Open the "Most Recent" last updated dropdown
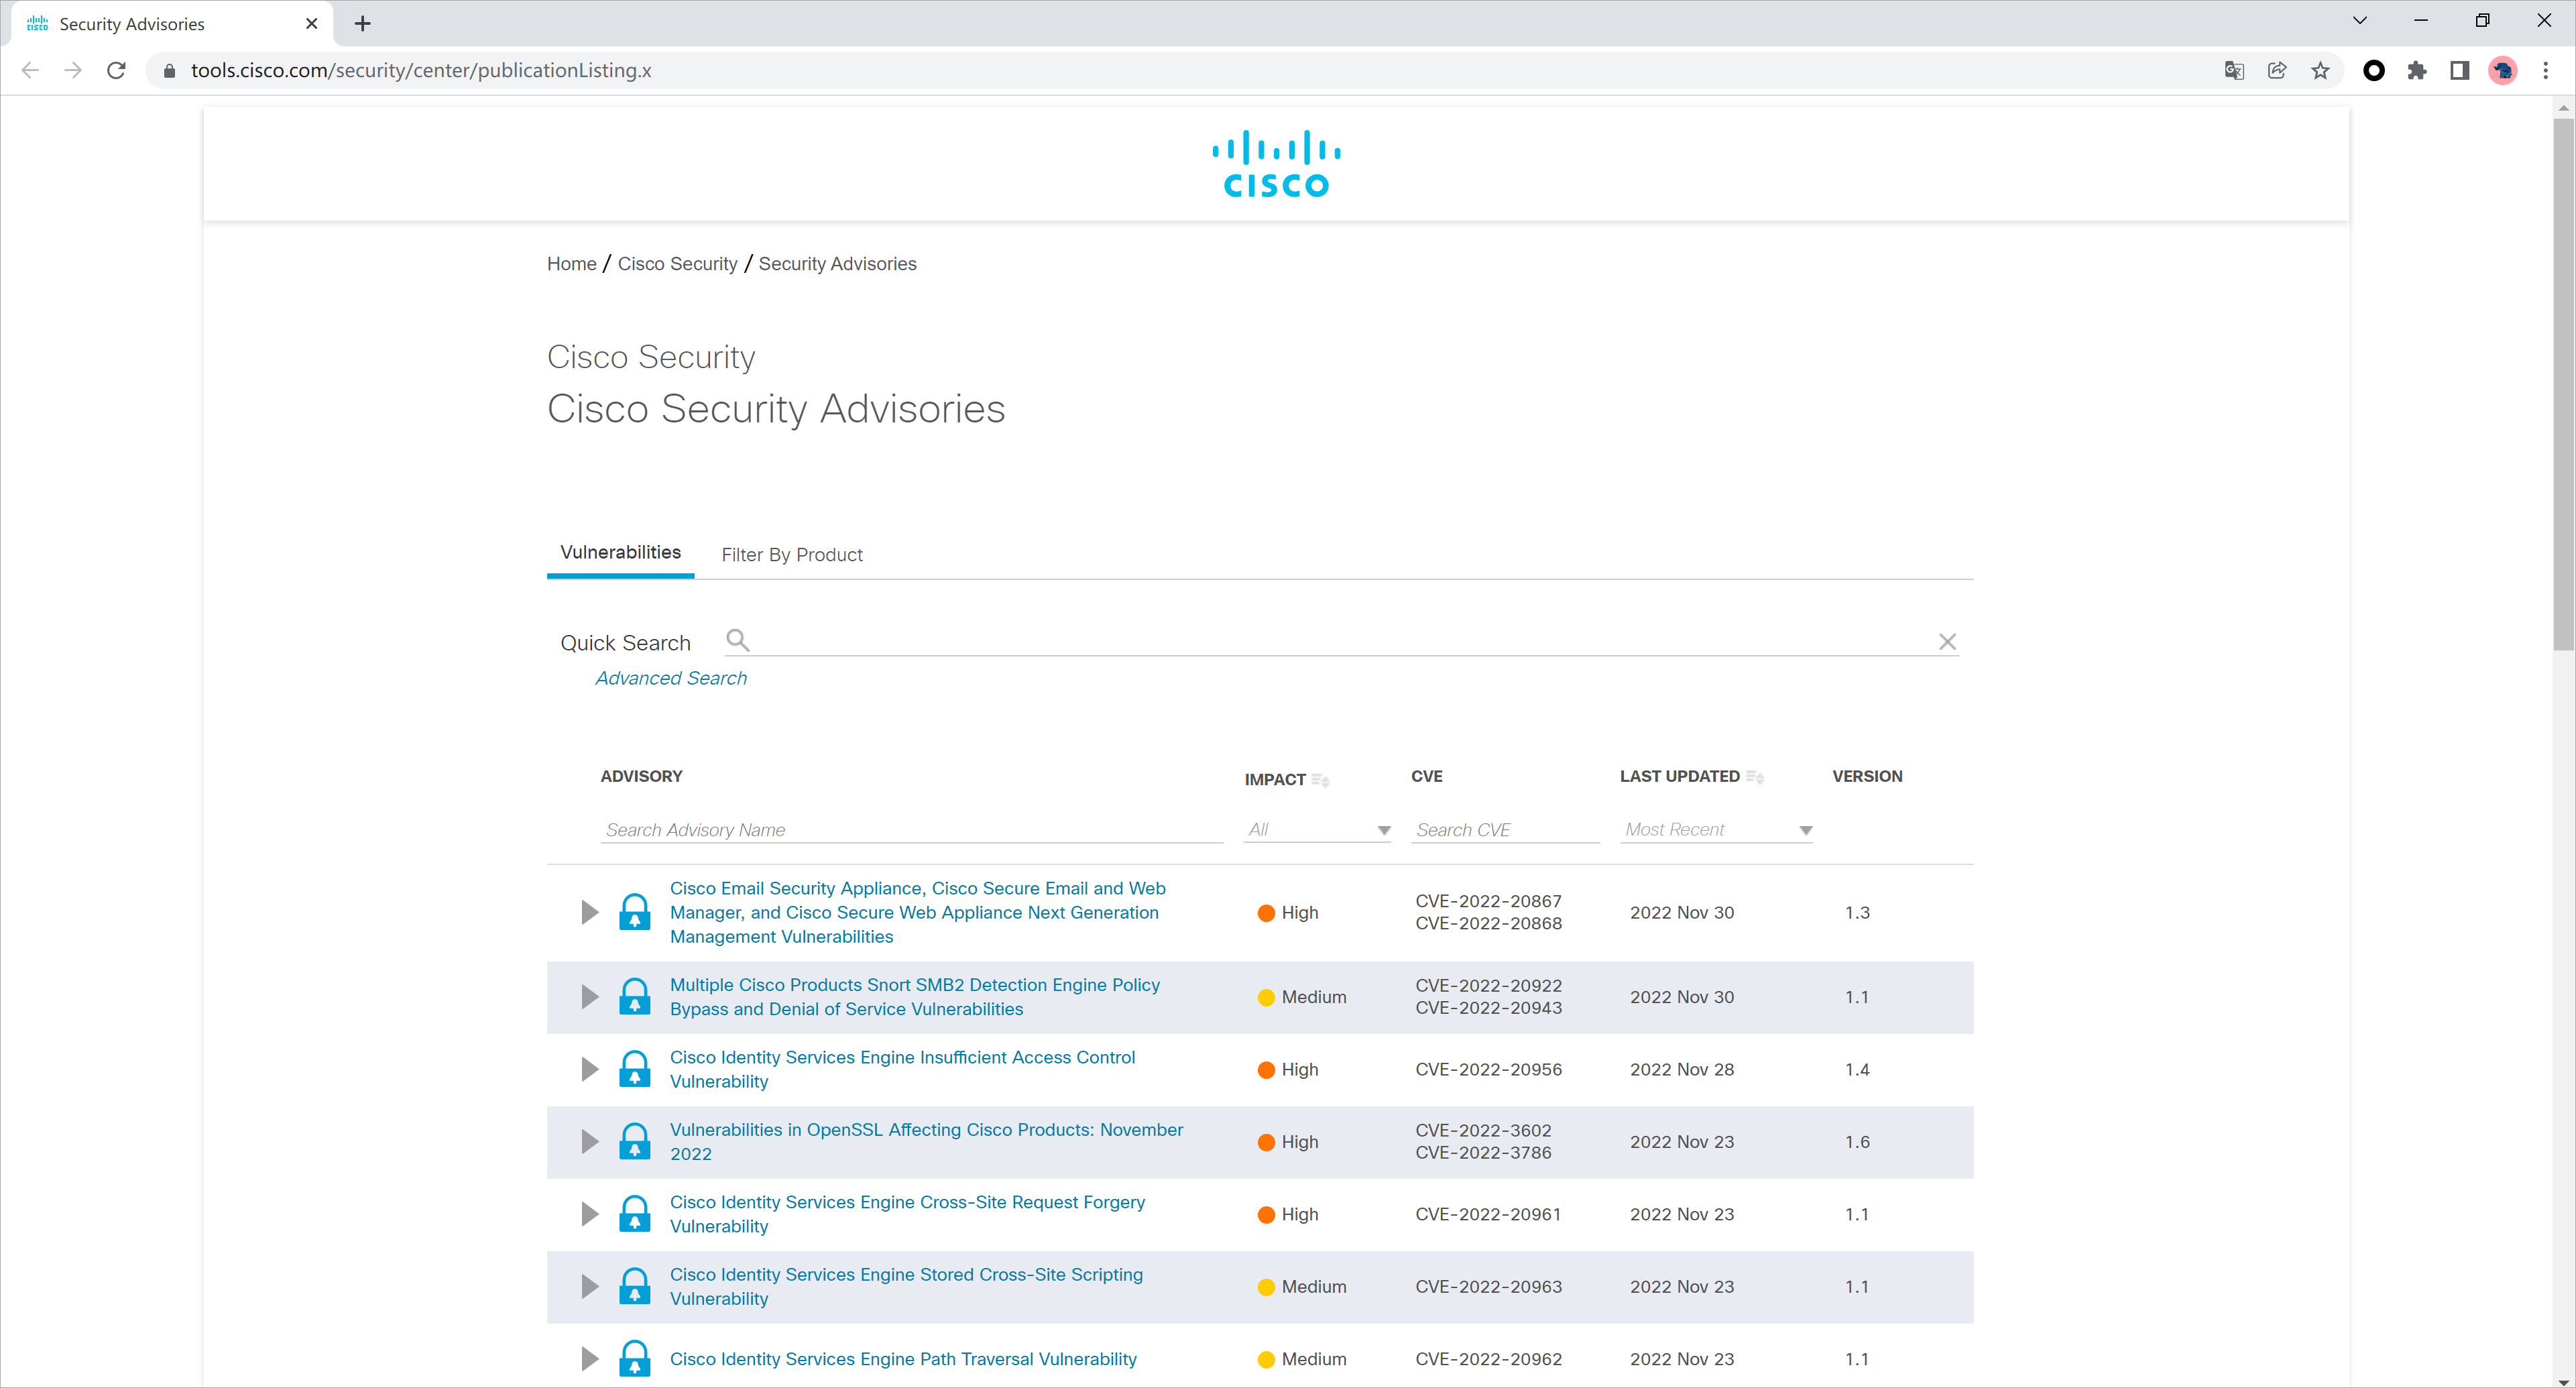This screenshot has width=2576, height=1388. pyautogui.click(x=1716, y=830)
